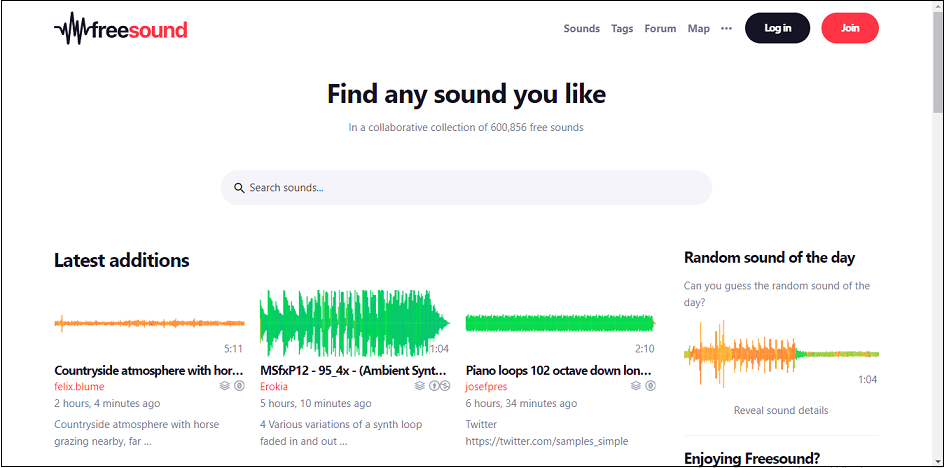Viewport: 944px width, 468px height.
Task: Open Piano loops 102 octave down title
Action: tap(559, 370)
